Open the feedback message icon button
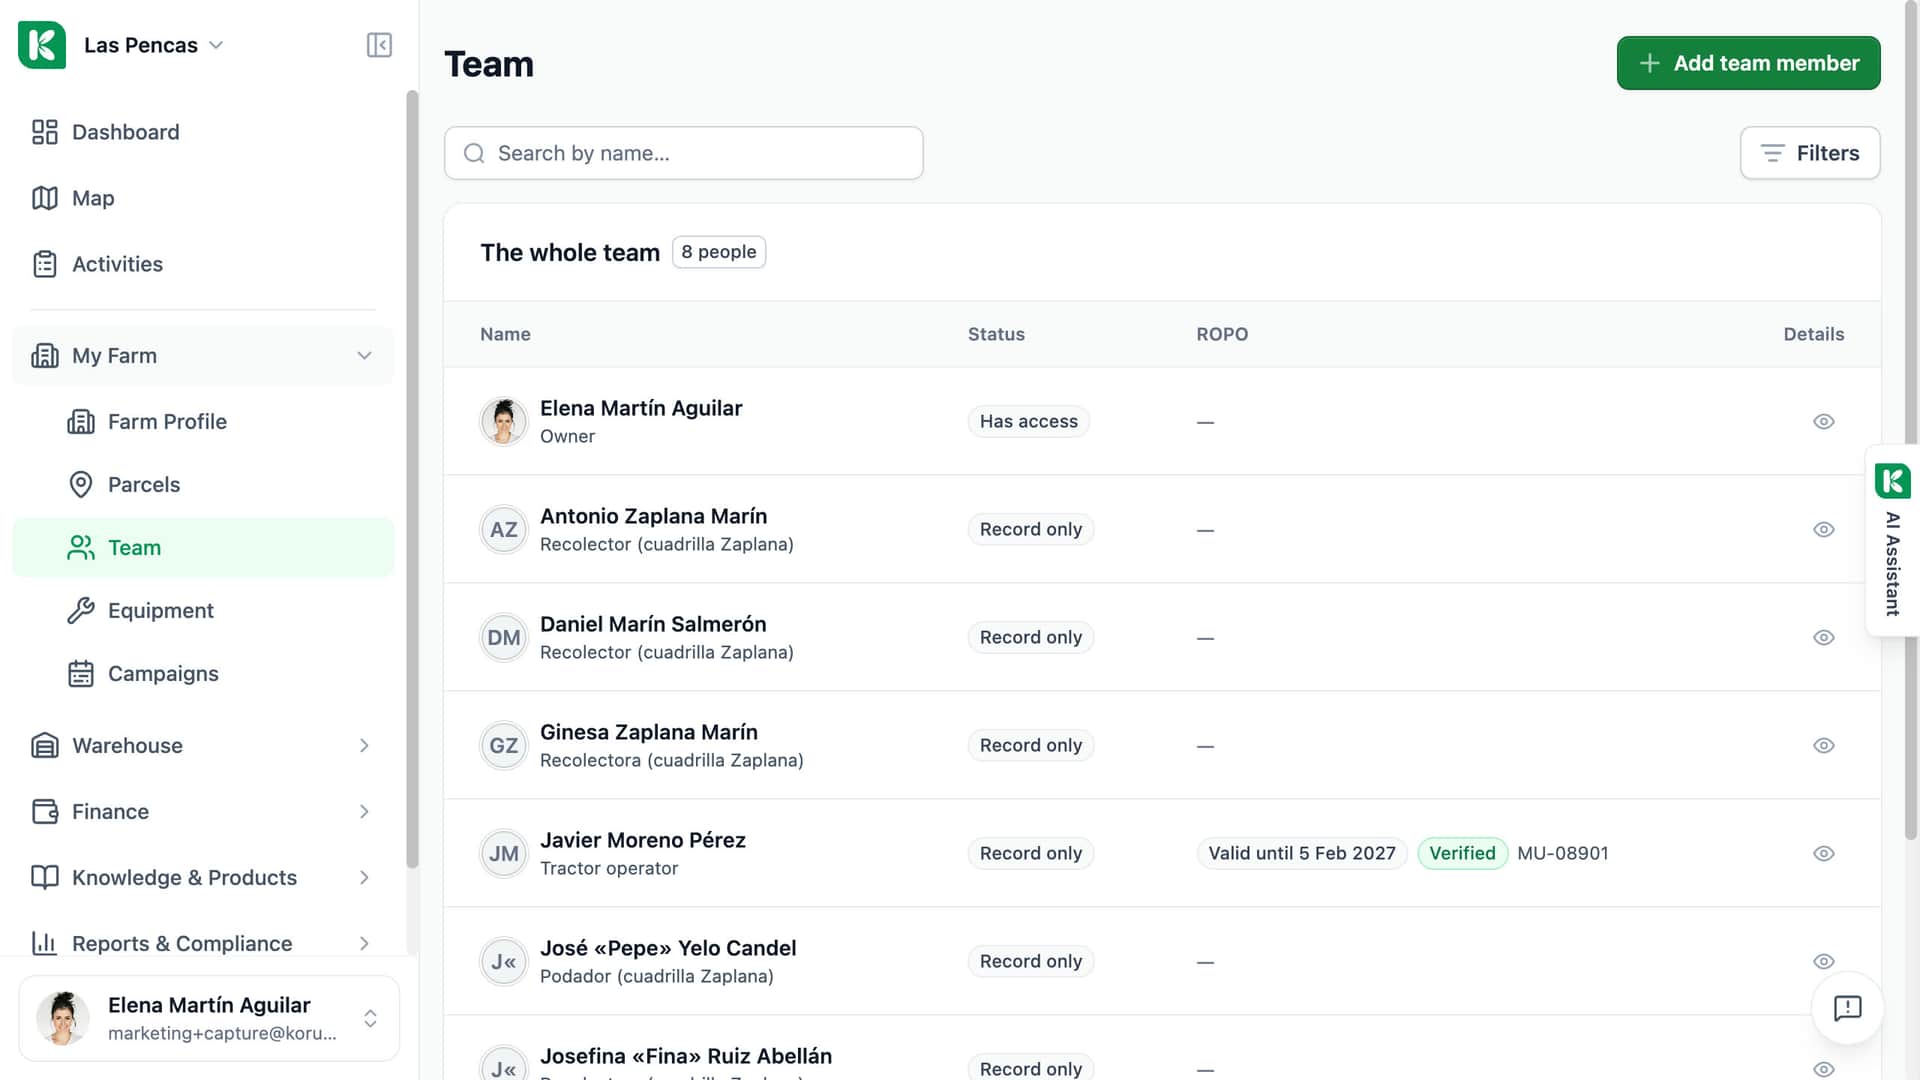 pyautogui.click(x=1847, y=1008)
